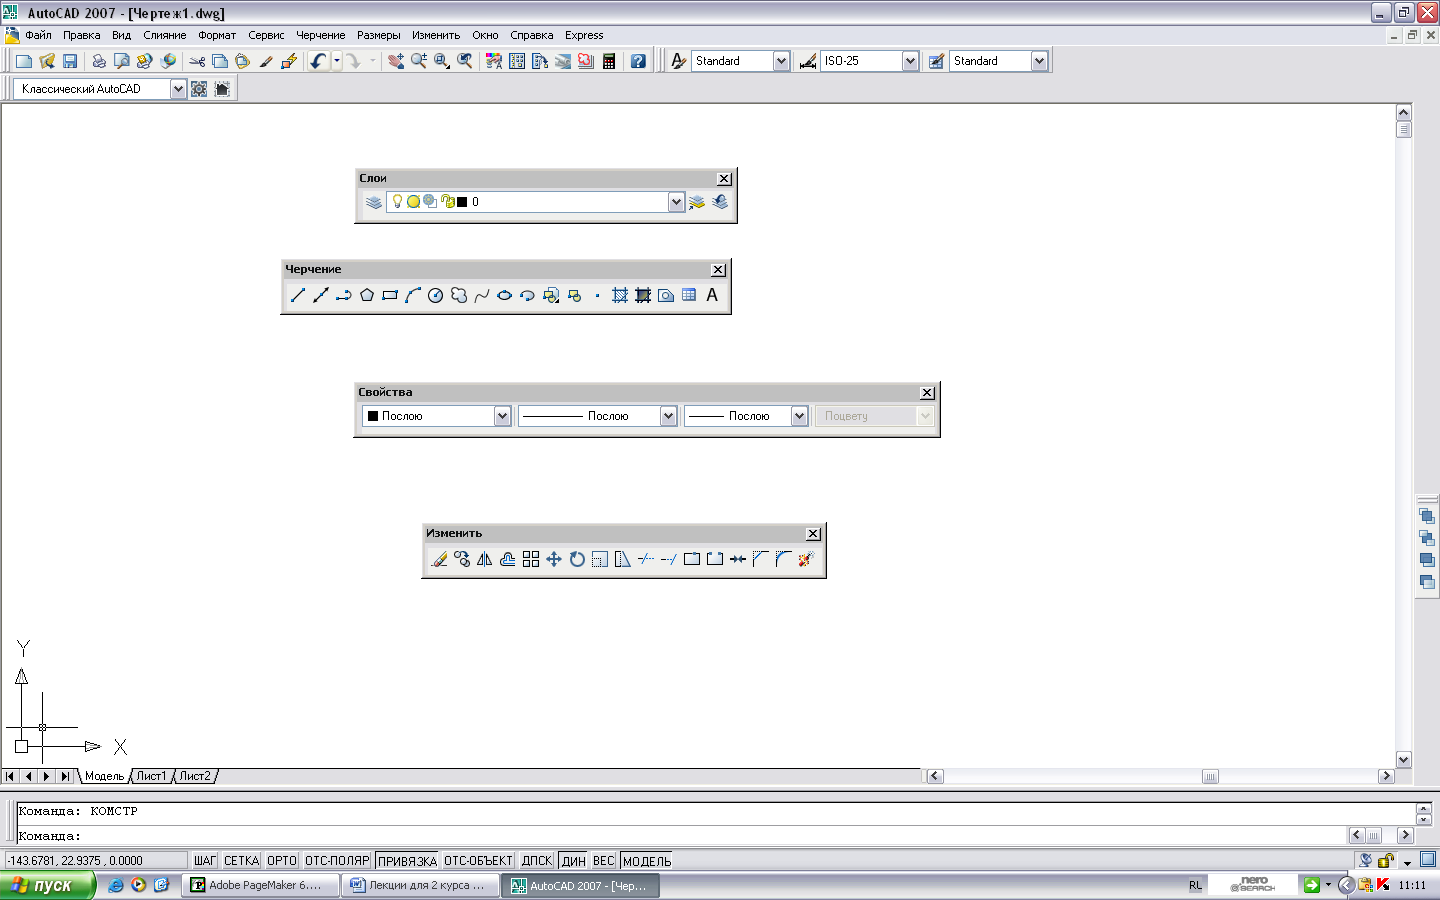Image resolution: width=1440 pixels, height=900 pixels.
Task: Open Adobe PageMaker from the taskbar
Action: pos(259,885)
